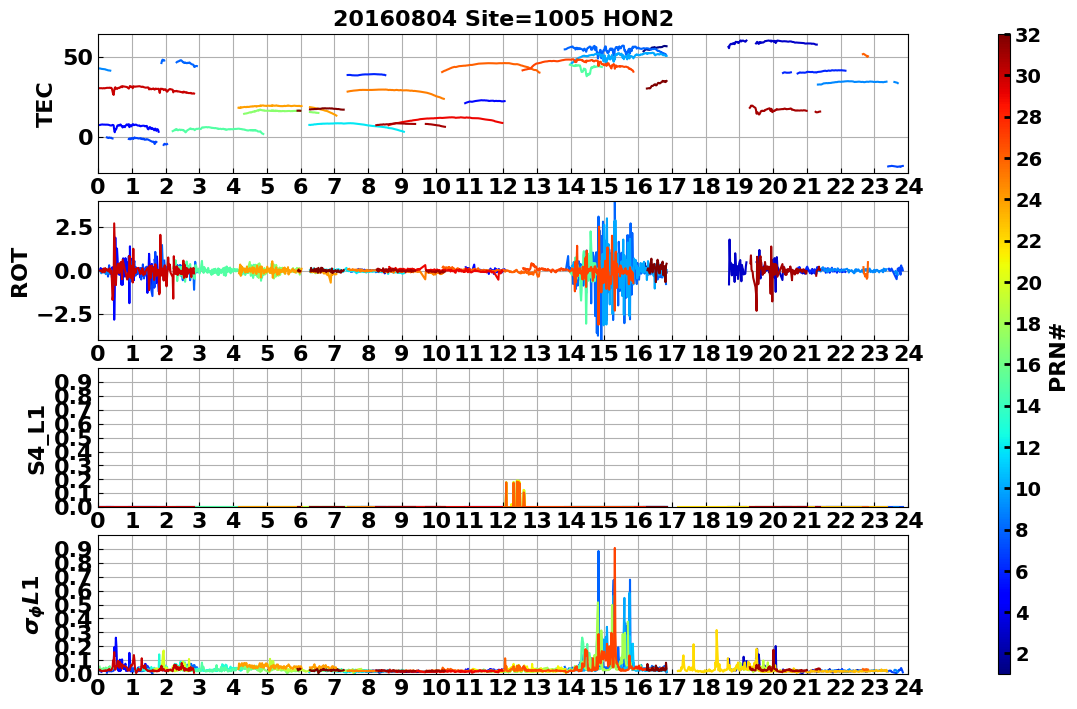Click the TEC y-axis label
This screenshot has height=709, width=1077.
click(45, 104)
